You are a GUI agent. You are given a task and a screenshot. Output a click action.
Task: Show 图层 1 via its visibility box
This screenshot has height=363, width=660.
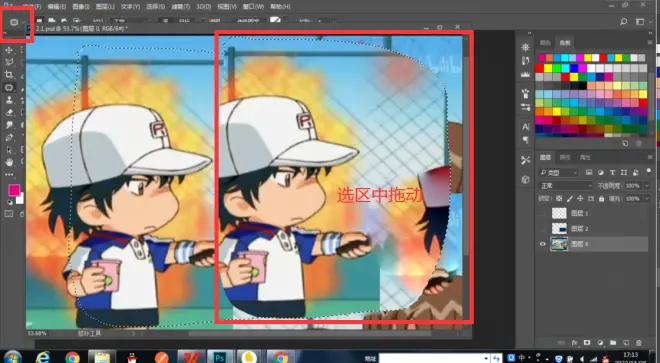[543, 214]
